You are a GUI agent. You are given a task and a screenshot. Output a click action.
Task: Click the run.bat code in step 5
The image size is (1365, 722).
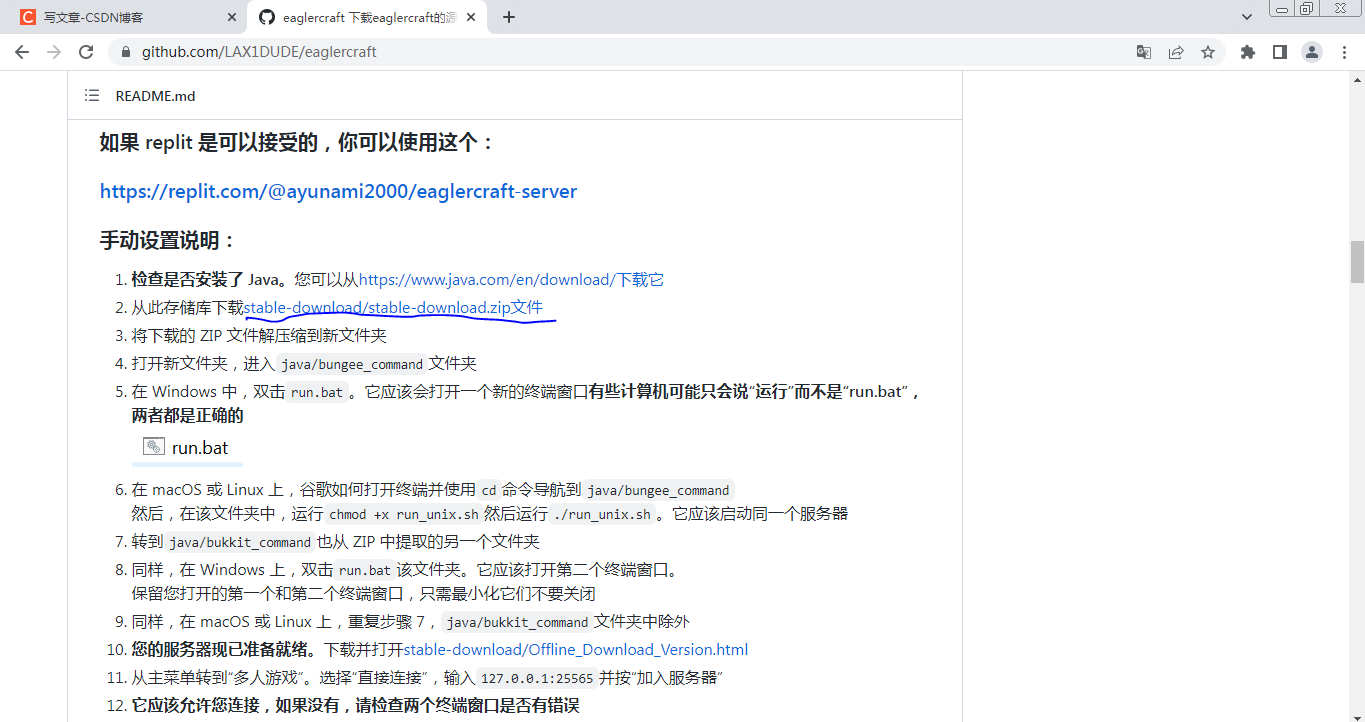pos(317,392)
